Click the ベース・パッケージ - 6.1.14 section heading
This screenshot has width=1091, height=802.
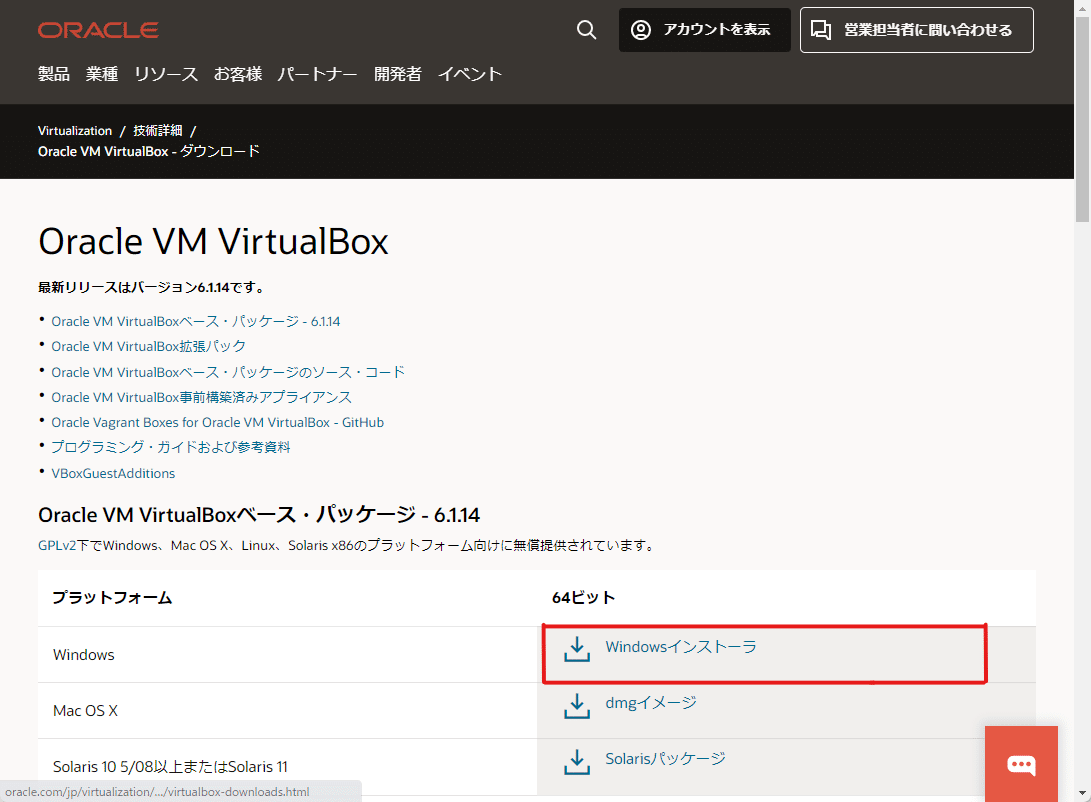pos(259,515)
